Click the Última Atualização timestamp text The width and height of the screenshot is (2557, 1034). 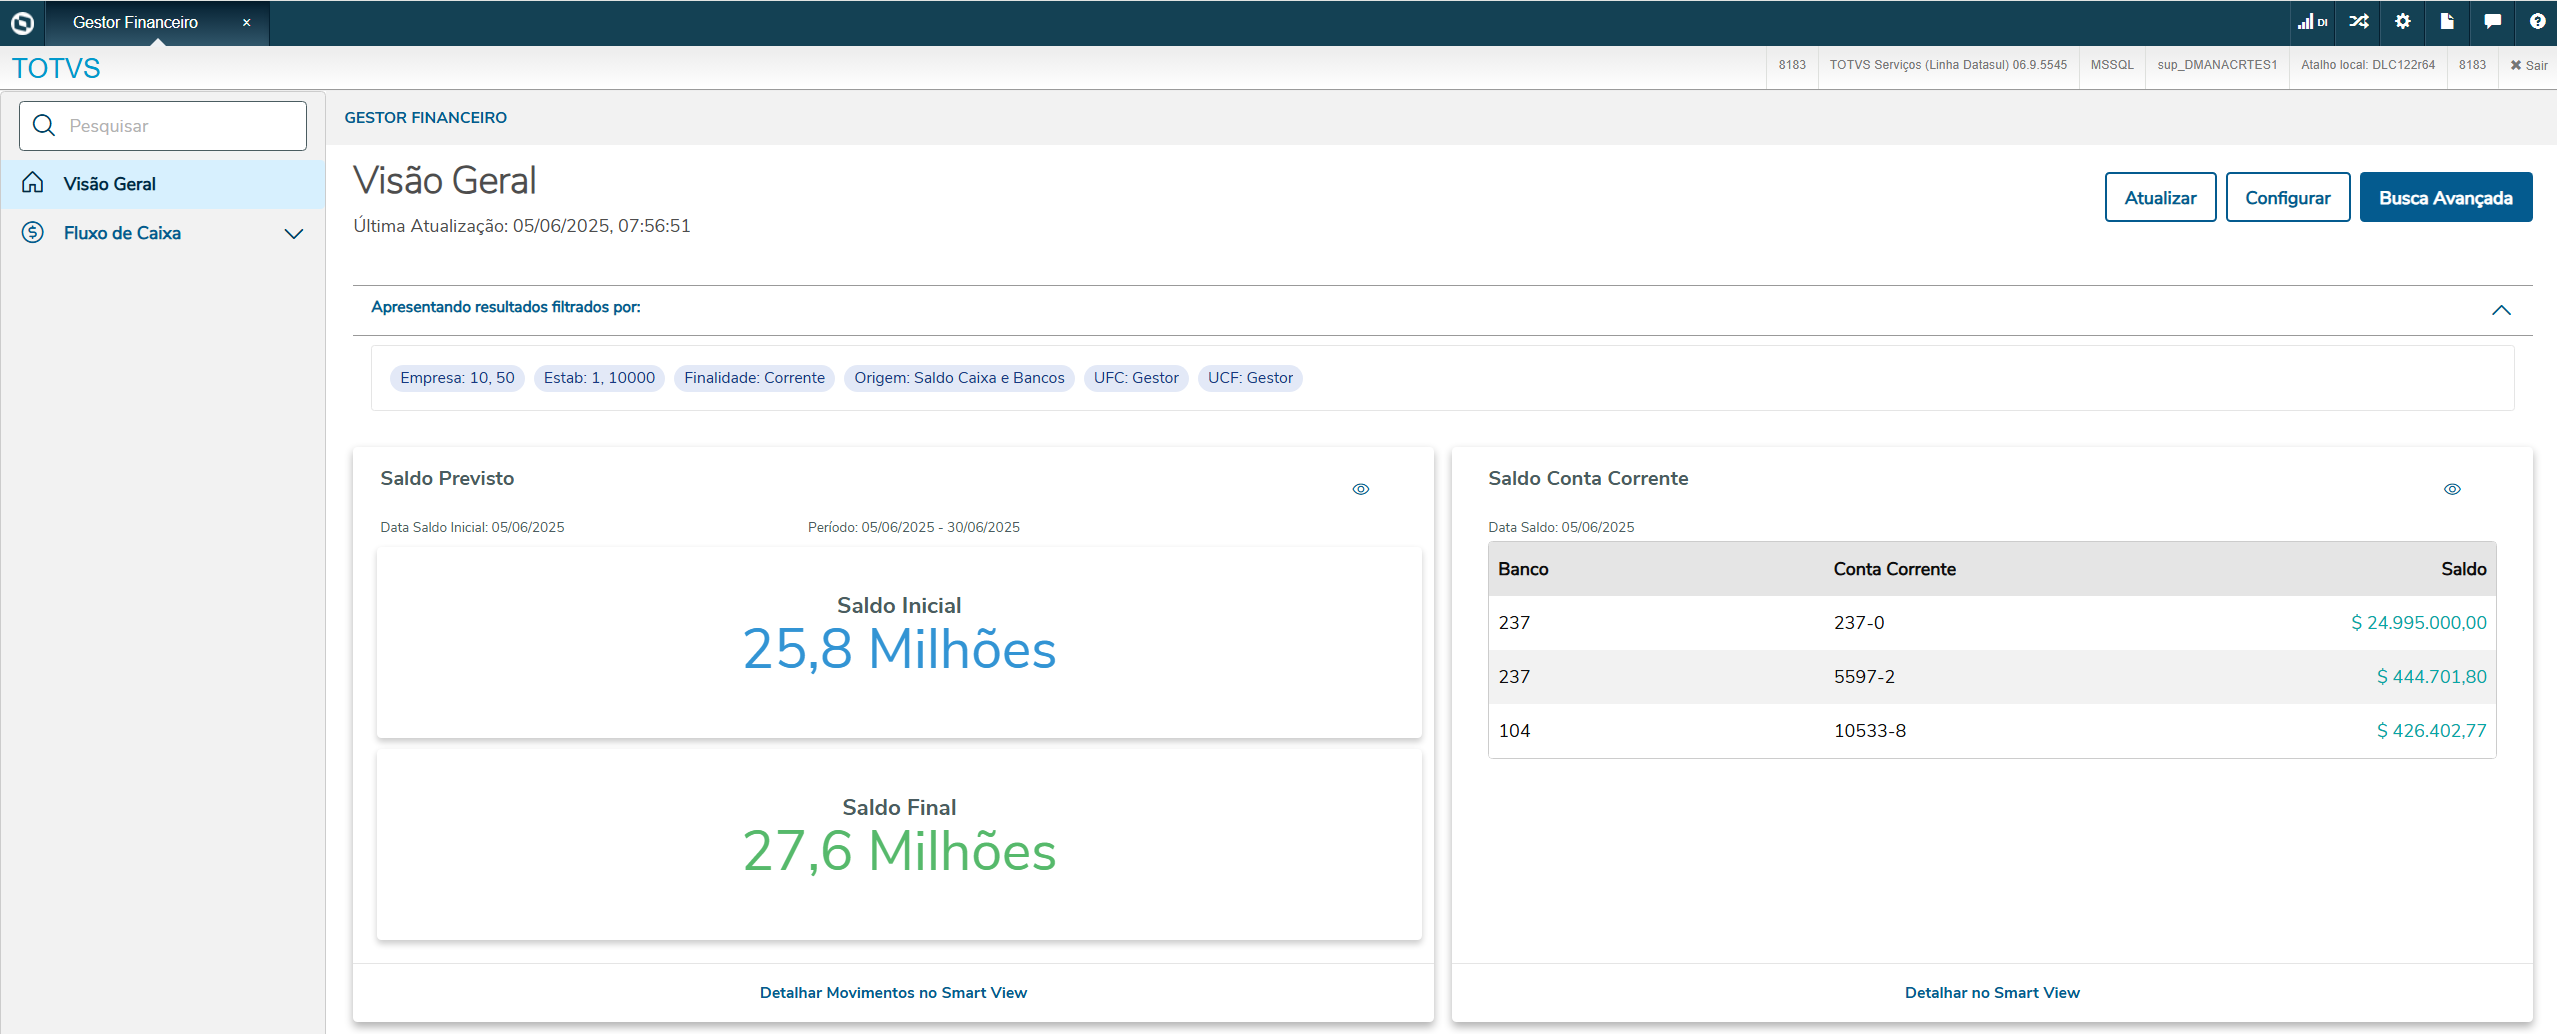522,226
